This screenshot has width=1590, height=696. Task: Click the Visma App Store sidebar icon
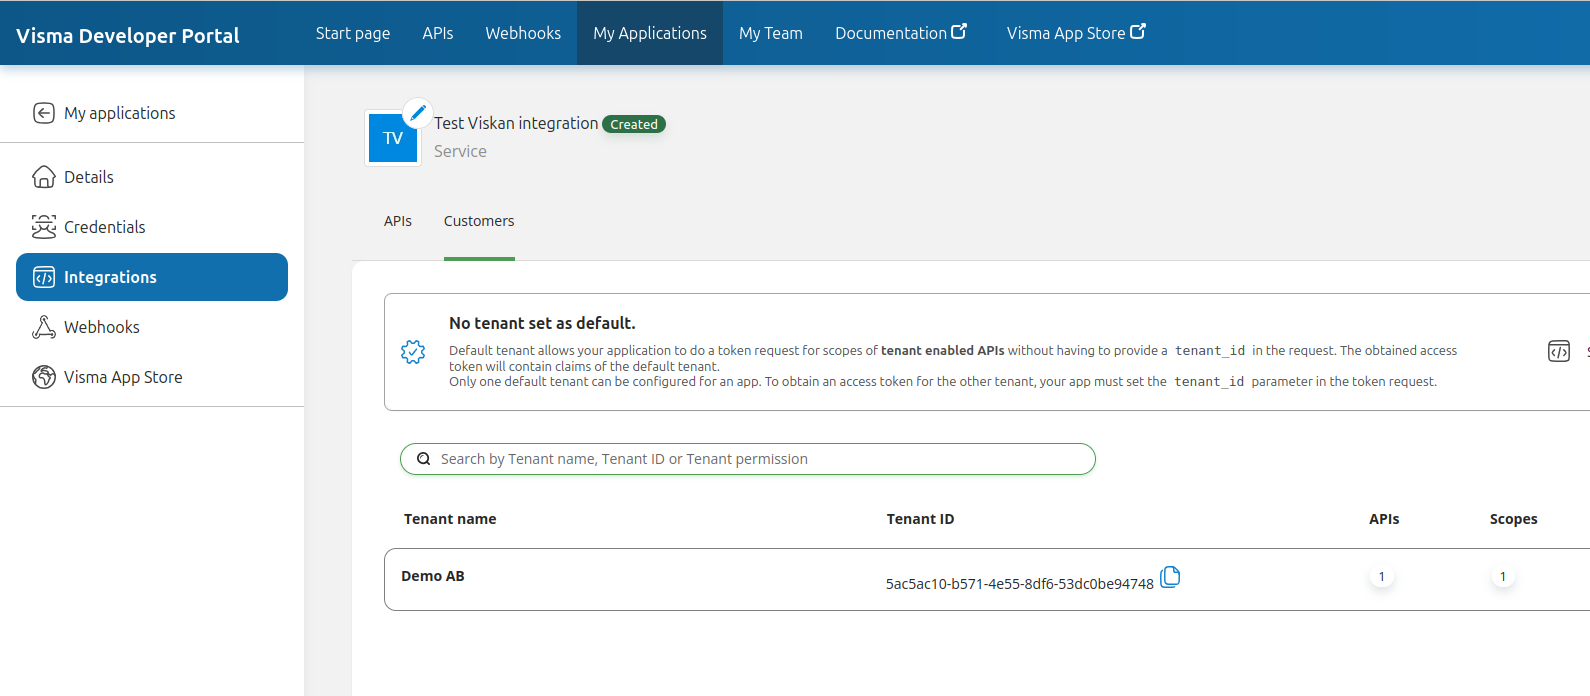[44, 377]
